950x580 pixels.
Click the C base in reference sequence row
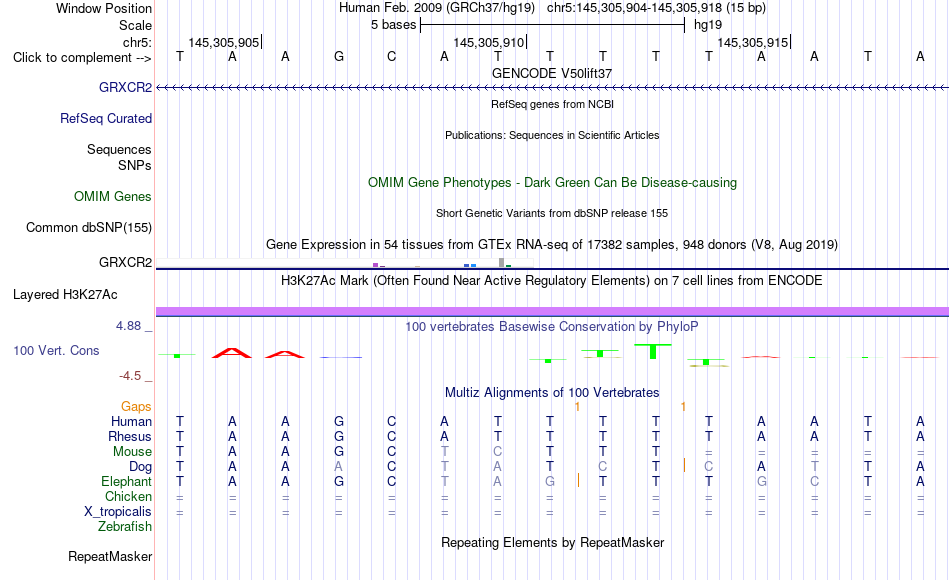391,57
